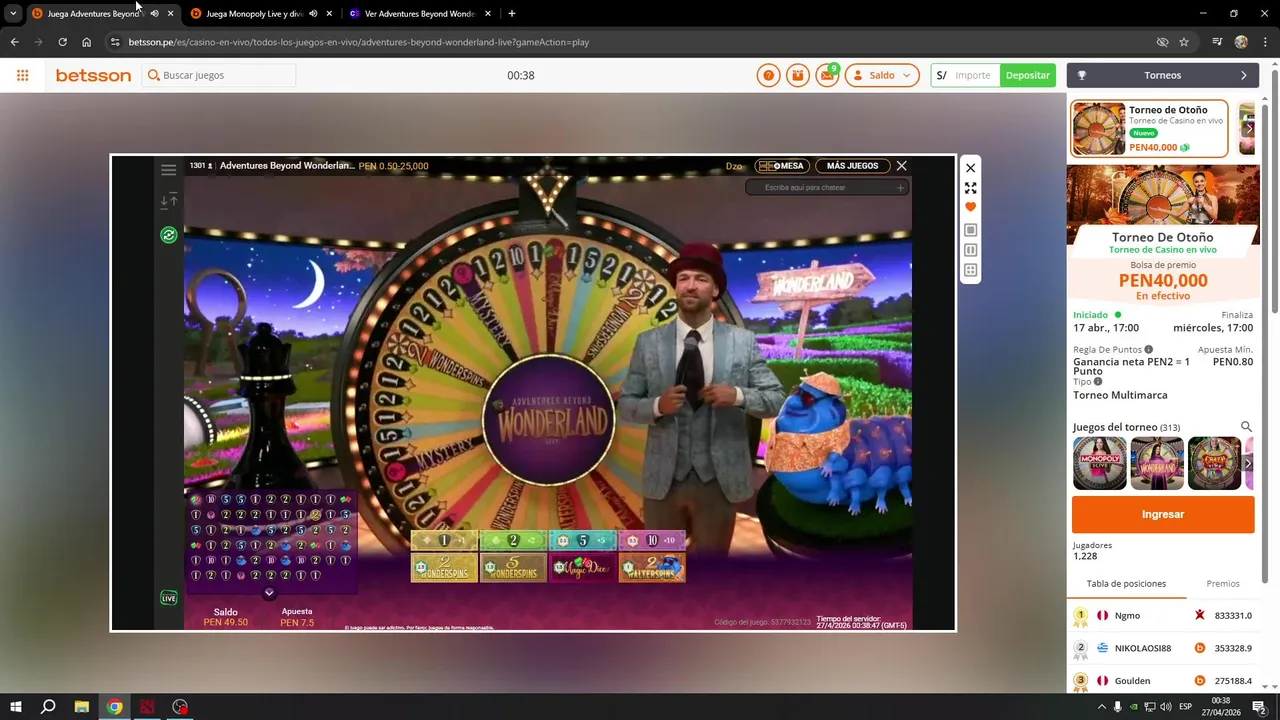Click the chat input field in game

point(826,187)
